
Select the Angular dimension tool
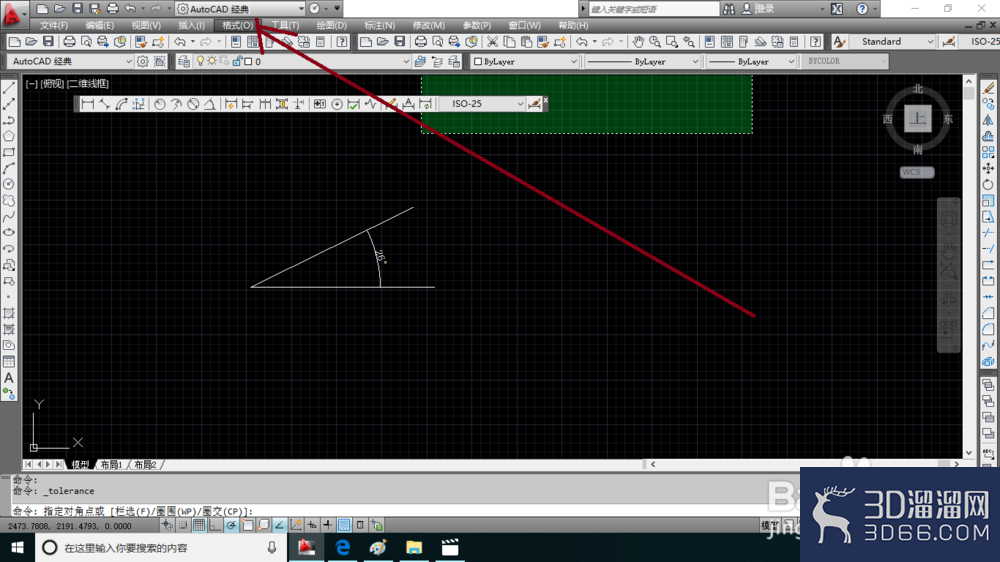click(209, 104)
